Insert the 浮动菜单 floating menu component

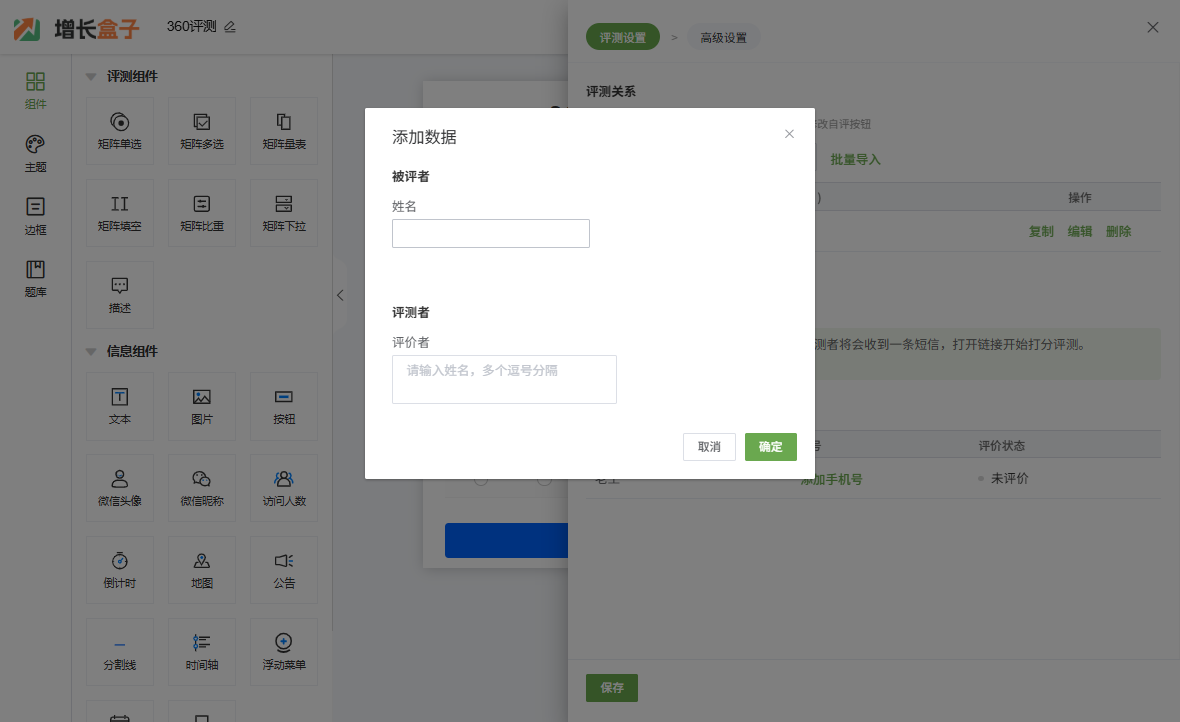pyautogui.click(x=284, y=652)
